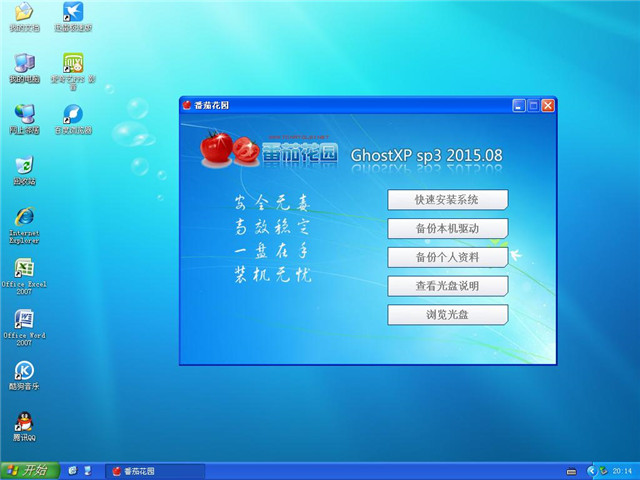Image resolution: width=640 pixels, height=480 pixels.
Task: Click the show desktop quick launch icon
Action: pyautogui.click(x=88, y=471)
